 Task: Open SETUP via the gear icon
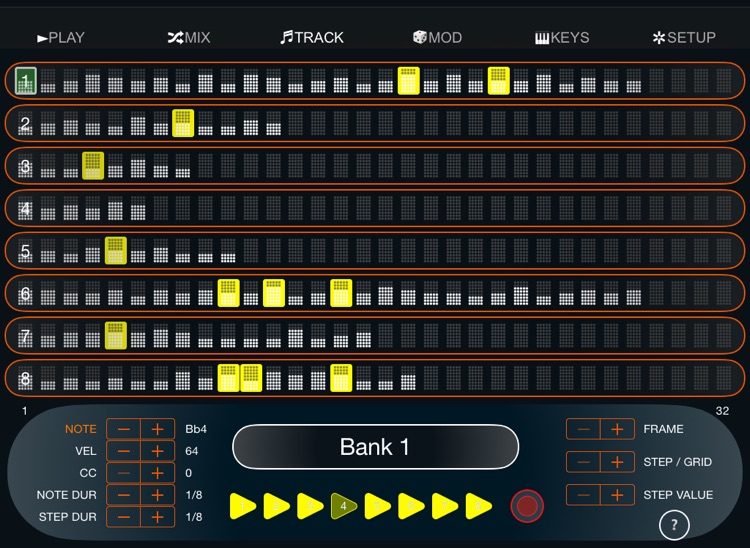click(x=684, y=38)
